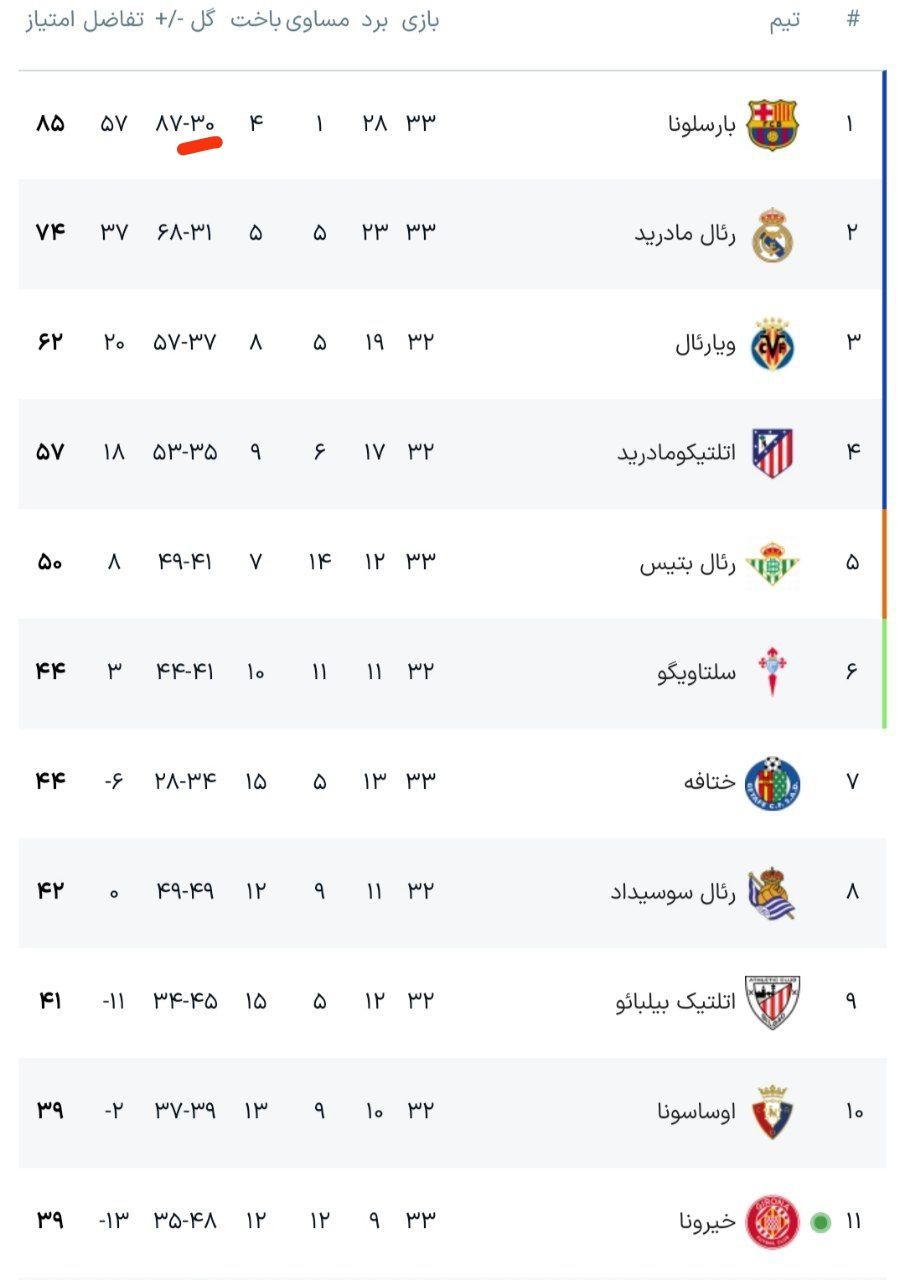Click Barcelona's underlined ۸۷-۳۰ goals value
The image size is (905, 1280).
point(186,124)
